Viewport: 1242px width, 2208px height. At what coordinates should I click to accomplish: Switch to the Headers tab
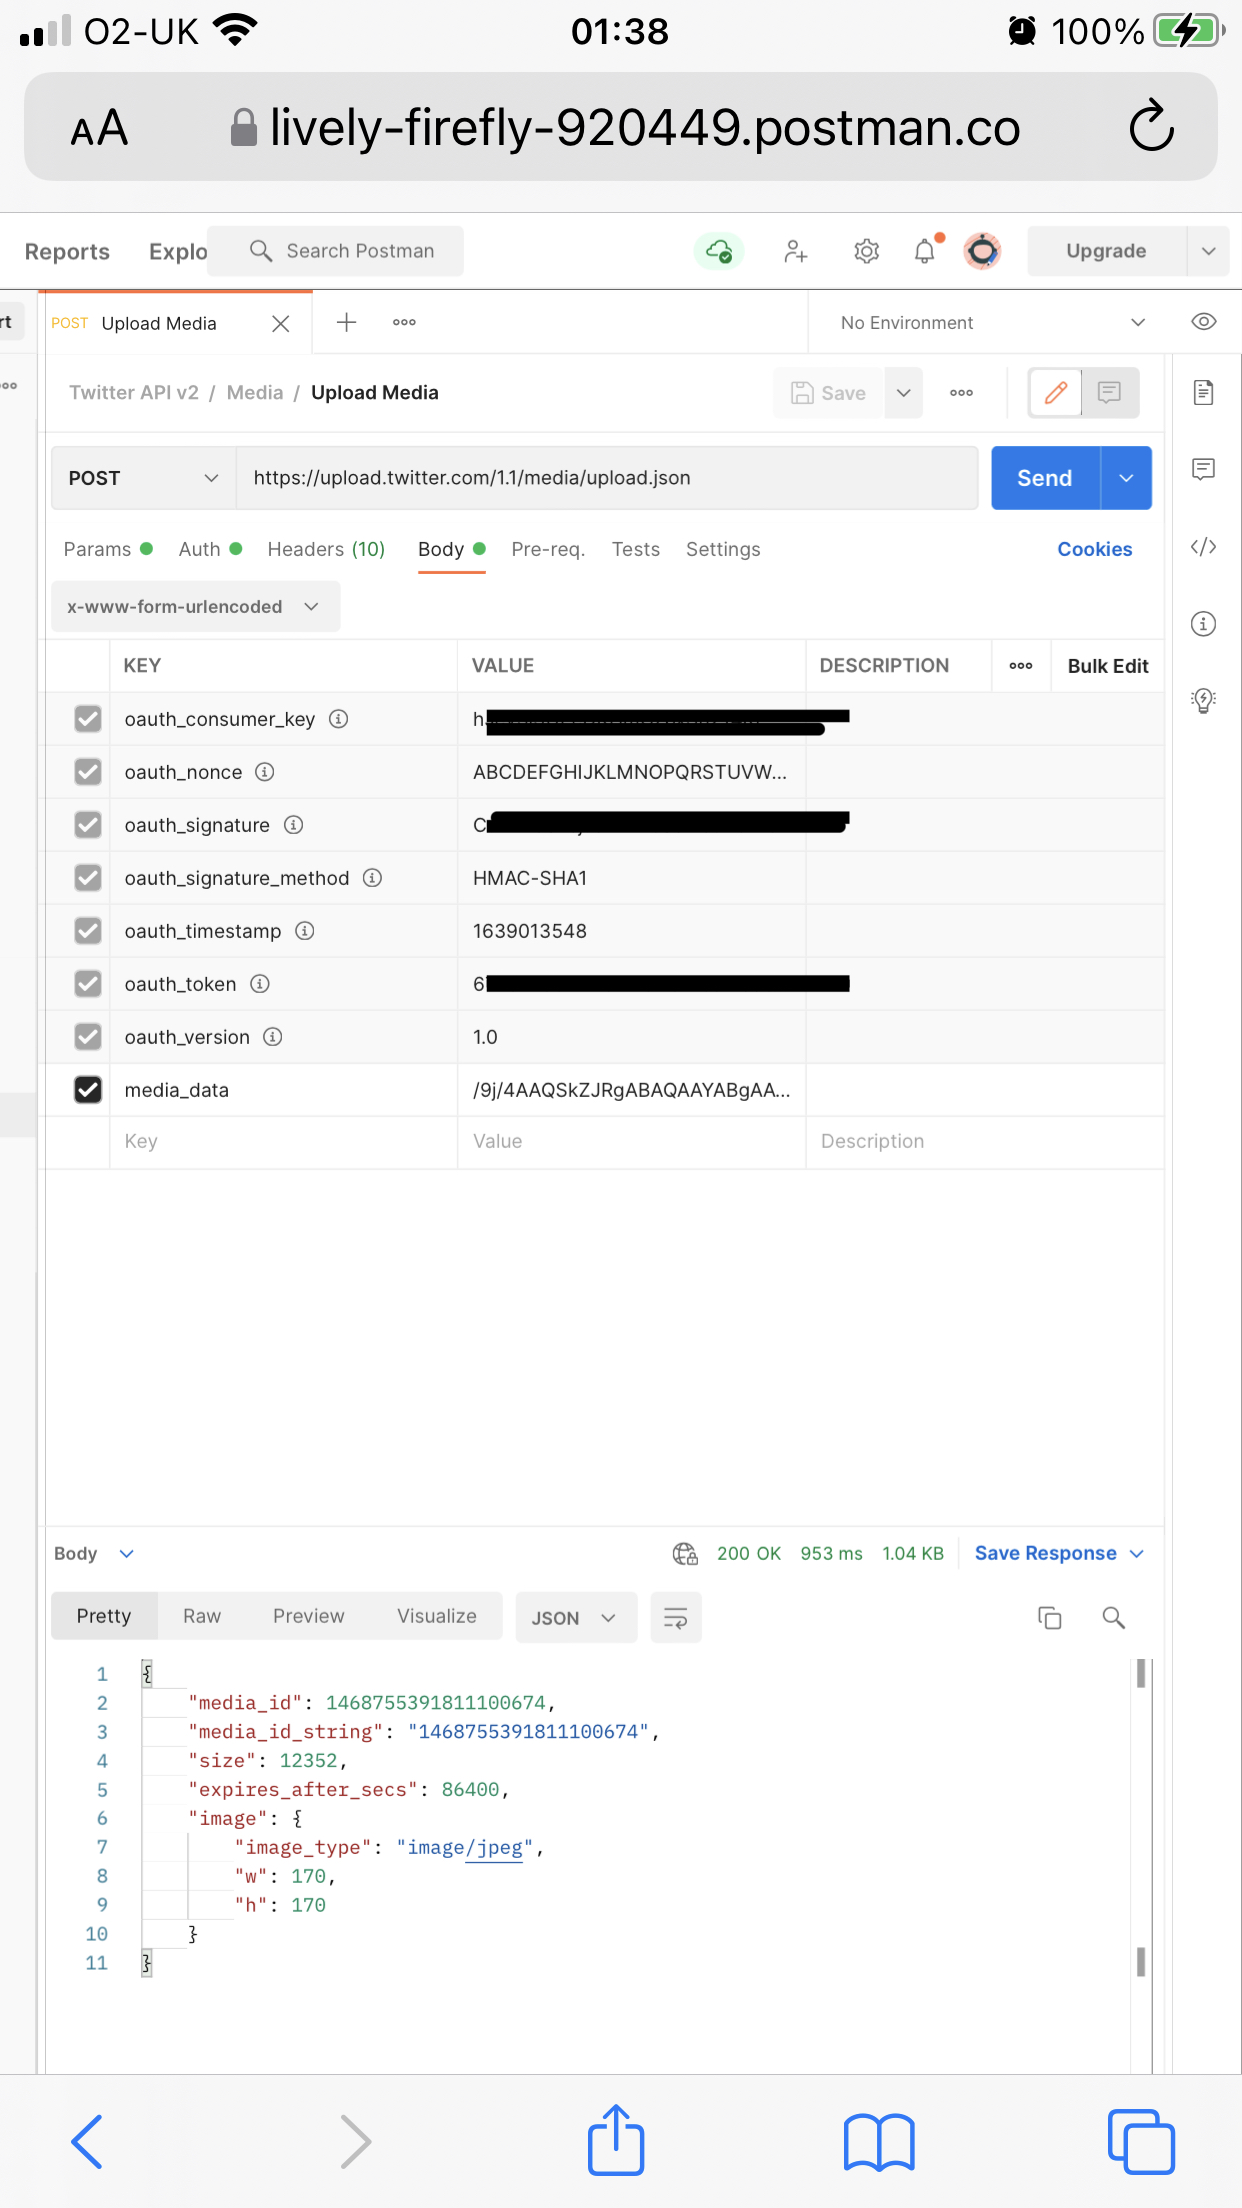[x=325, y=549]
